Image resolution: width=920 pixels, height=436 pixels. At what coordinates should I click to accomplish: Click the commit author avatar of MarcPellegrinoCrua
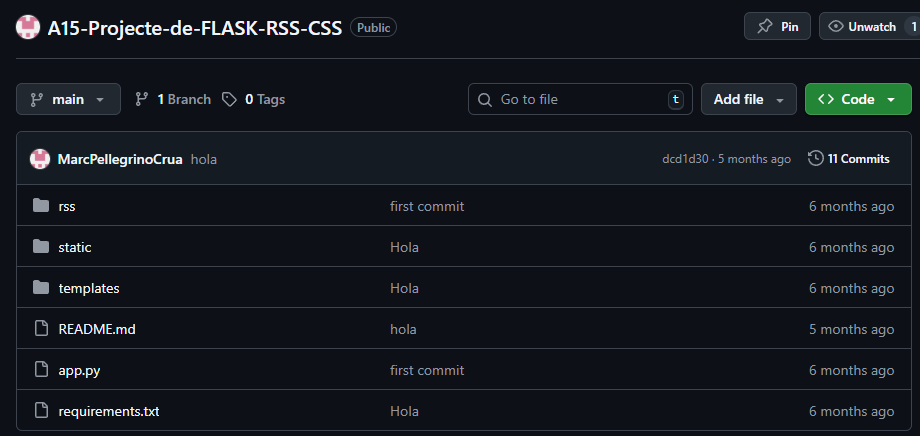click(x=40, y=159)
